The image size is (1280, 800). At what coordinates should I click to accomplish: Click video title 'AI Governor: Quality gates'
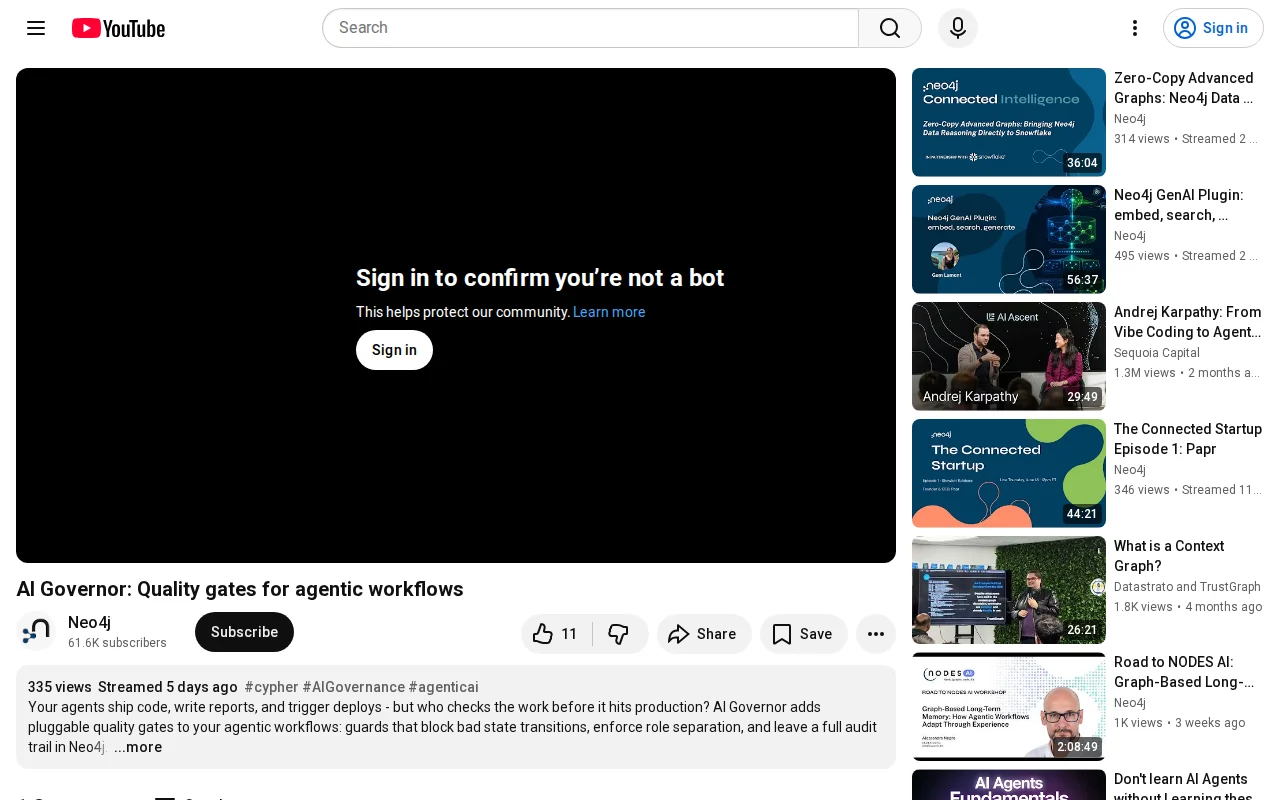pos(240,589)
